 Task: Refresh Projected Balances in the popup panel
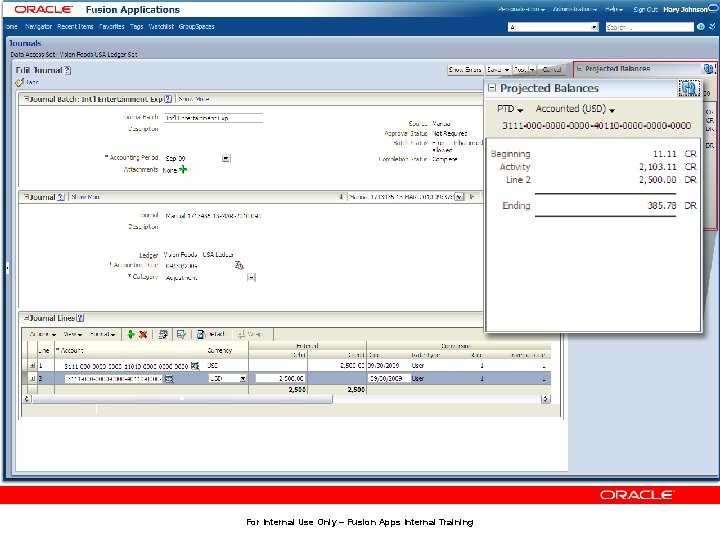688,87
